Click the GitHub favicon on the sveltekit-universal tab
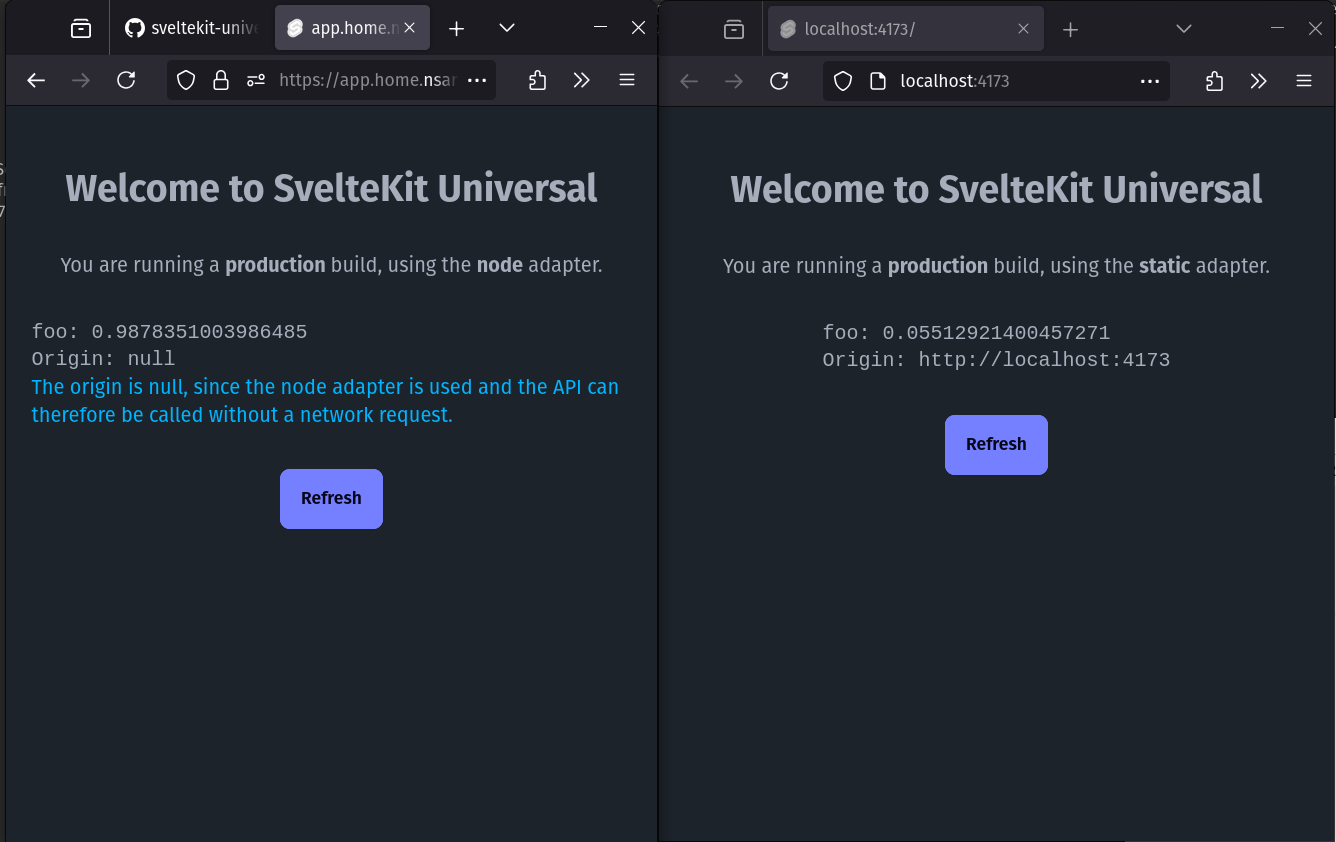This screenshot has width=1336, height=842. point(134,28)
